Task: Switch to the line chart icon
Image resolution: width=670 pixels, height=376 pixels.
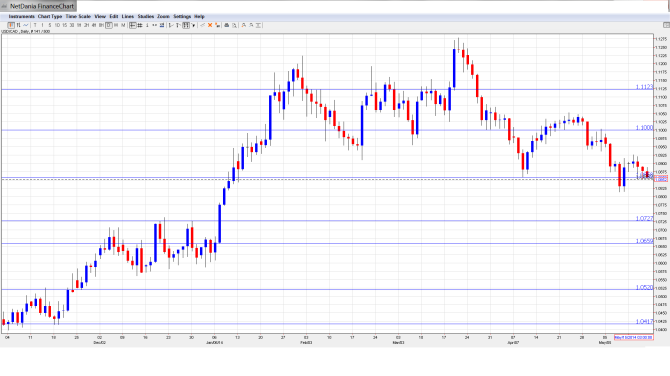Action: click(x=26, y=25)
